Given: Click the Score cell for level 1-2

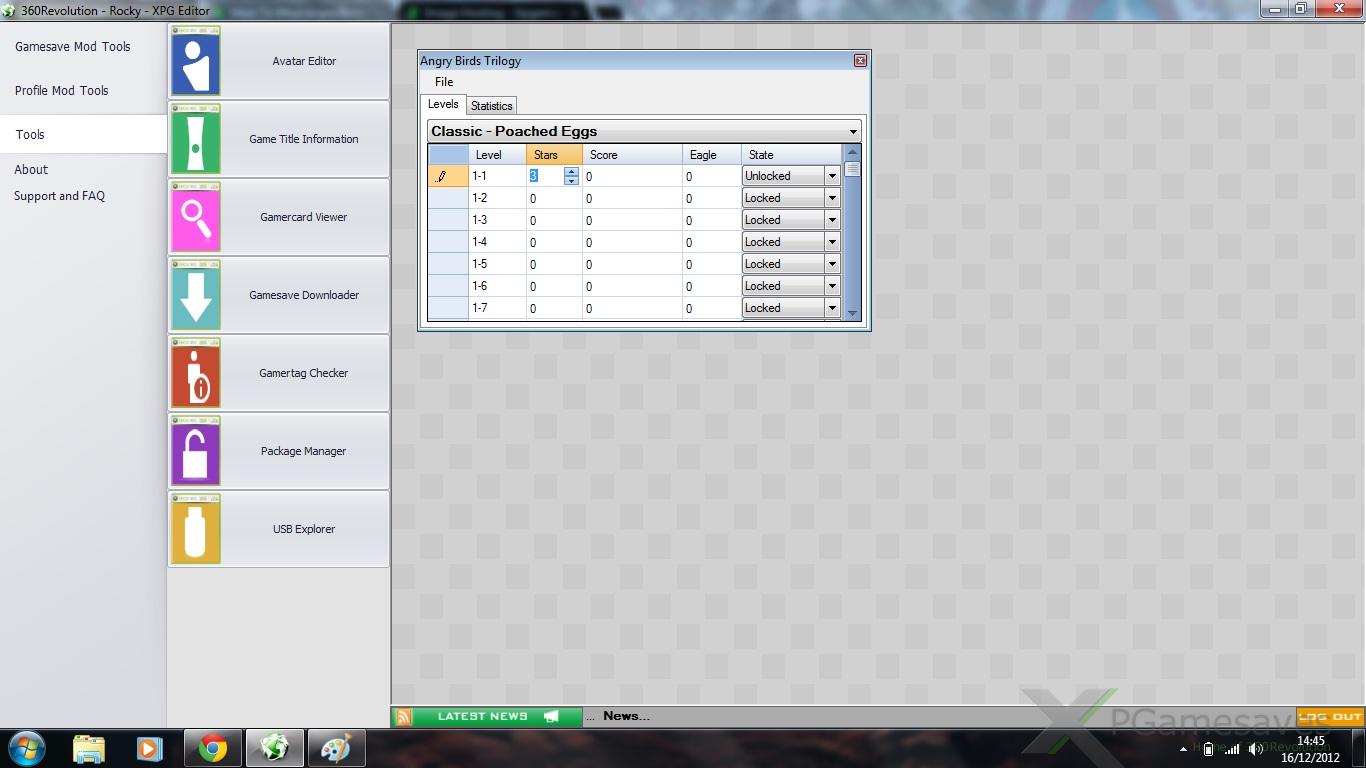Looking at the screenshot, I should click(x=630, y=199).
